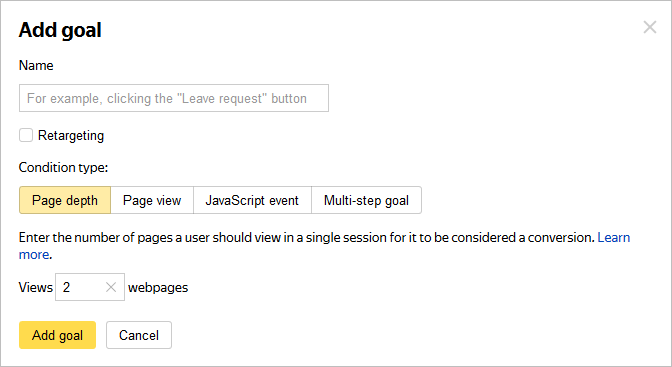The height and width of the screenshot is (367, 672).
Task: Focus the goal Name input field
Action: [x=174, y=98]
